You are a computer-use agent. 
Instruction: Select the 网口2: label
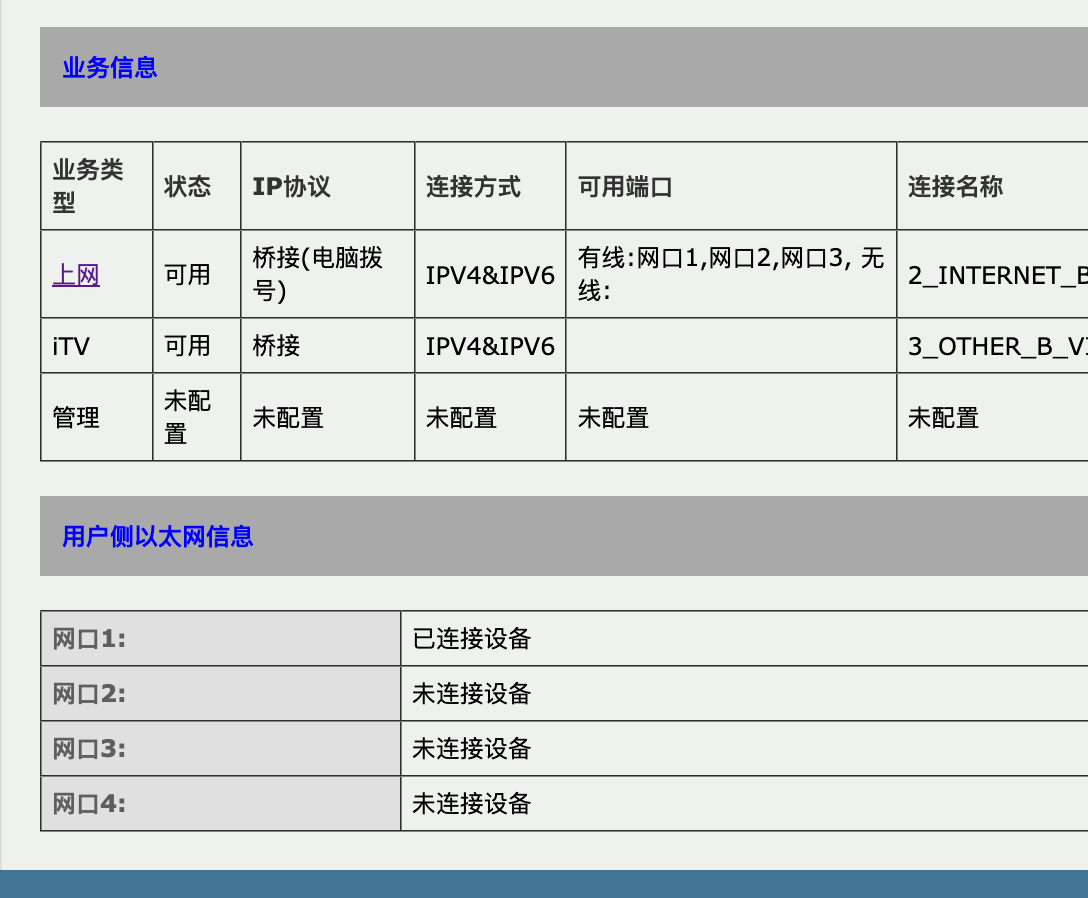[x=89, y=694]
